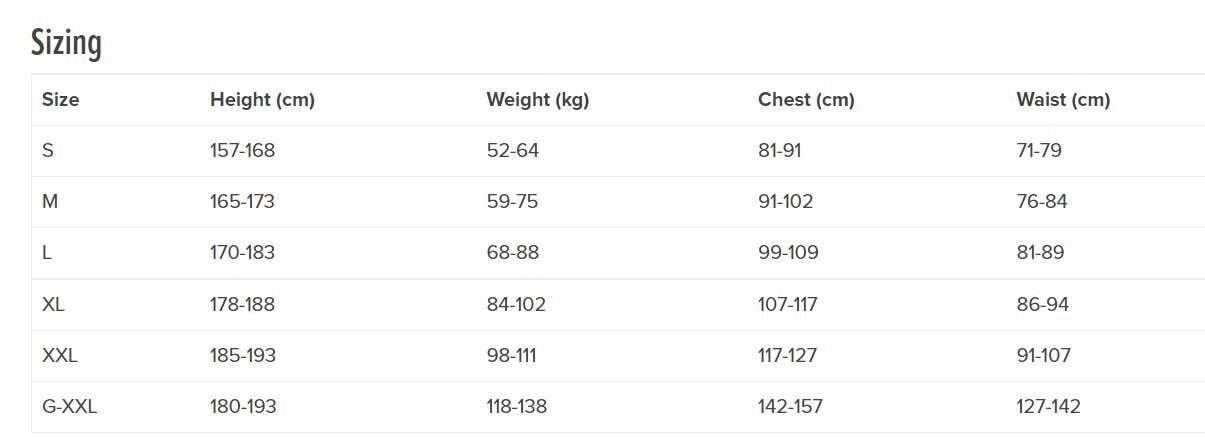Viewport: 1205px width, 438px height.
Task: Click height value 157-168
Action: 242,151
